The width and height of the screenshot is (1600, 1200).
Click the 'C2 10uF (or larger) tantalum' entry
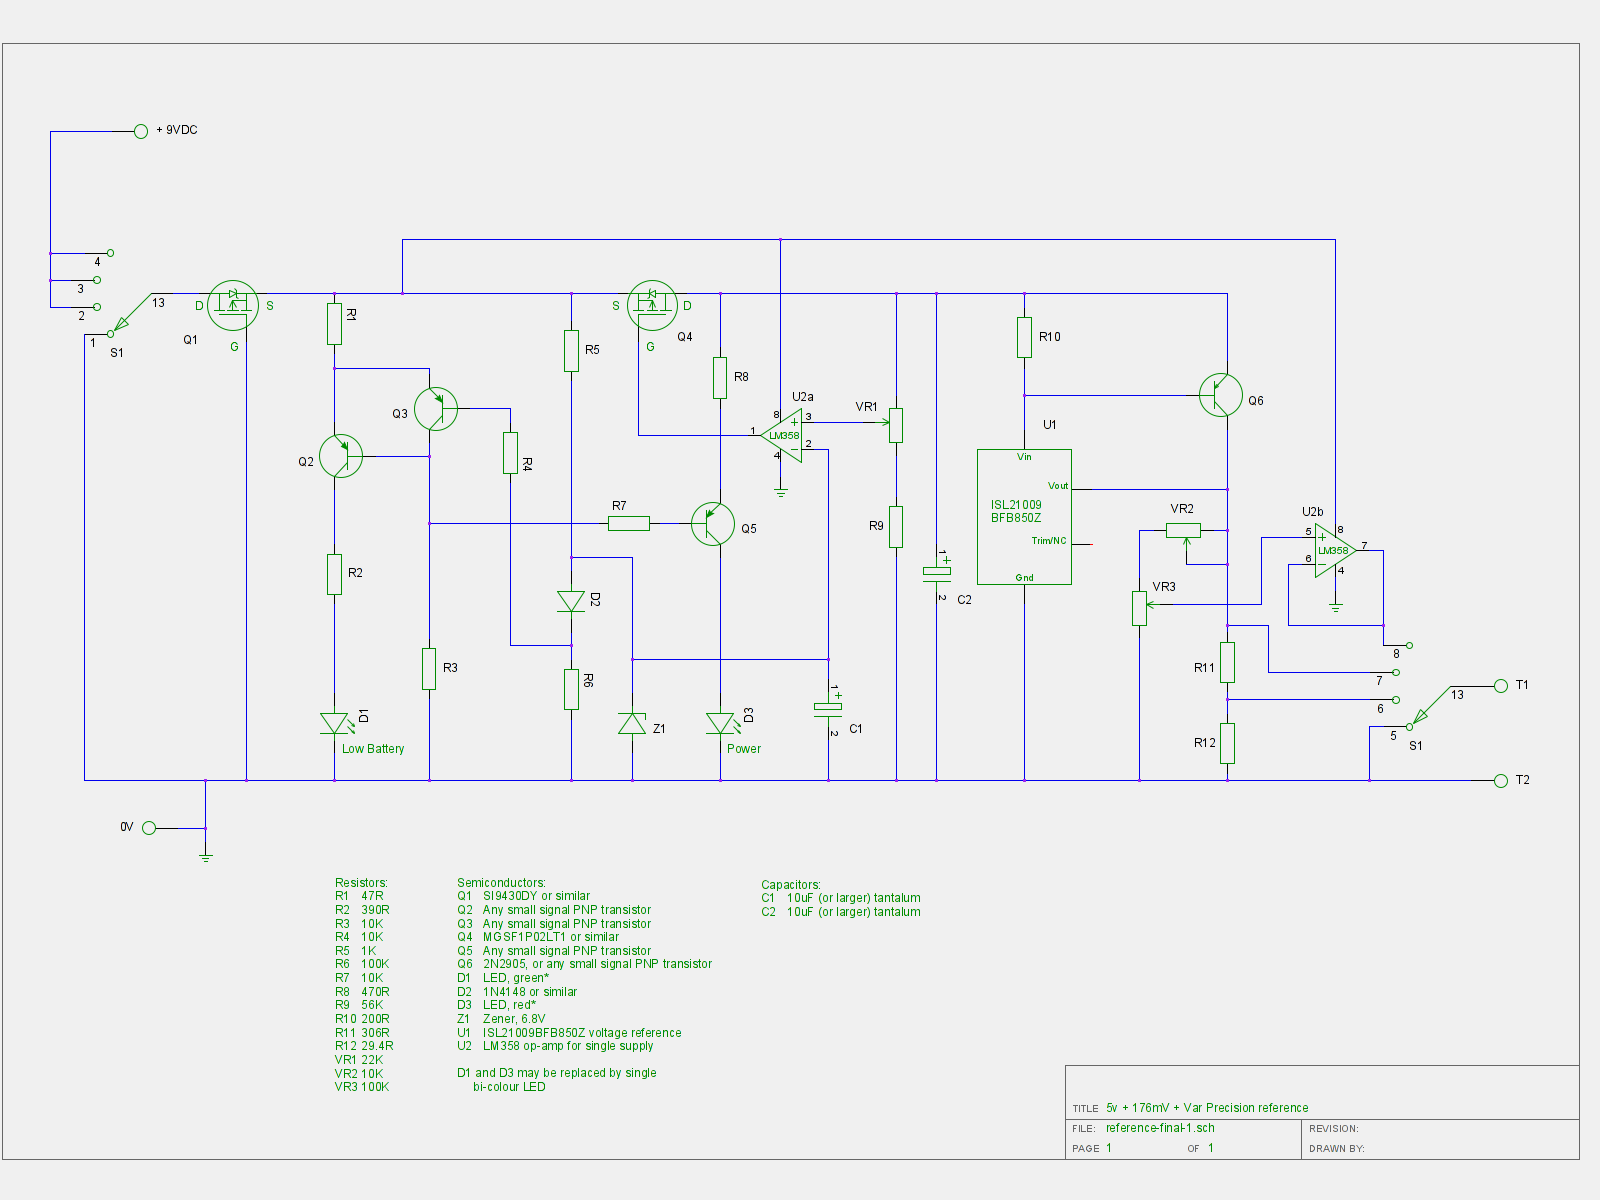click(841, 912)
